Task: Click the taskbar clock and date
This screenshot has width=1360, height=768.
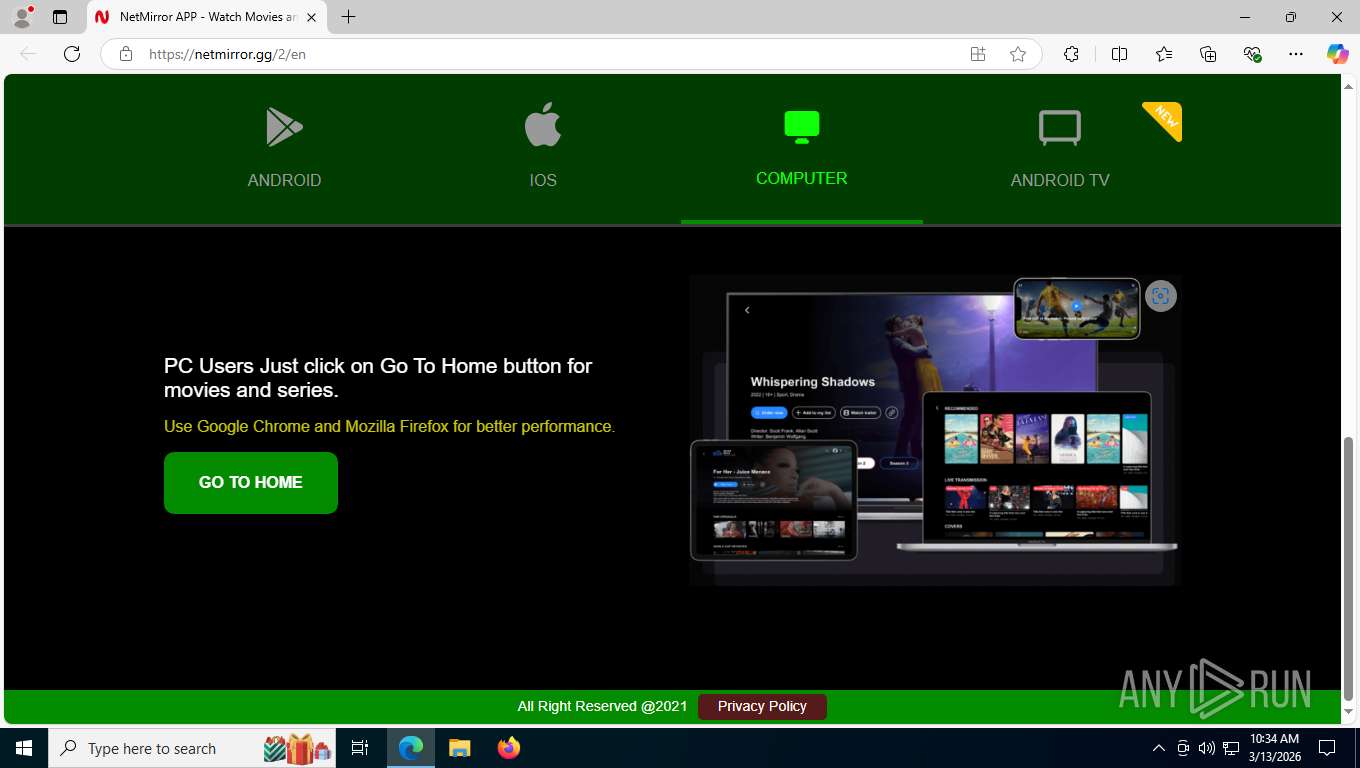Action: 1274,748
